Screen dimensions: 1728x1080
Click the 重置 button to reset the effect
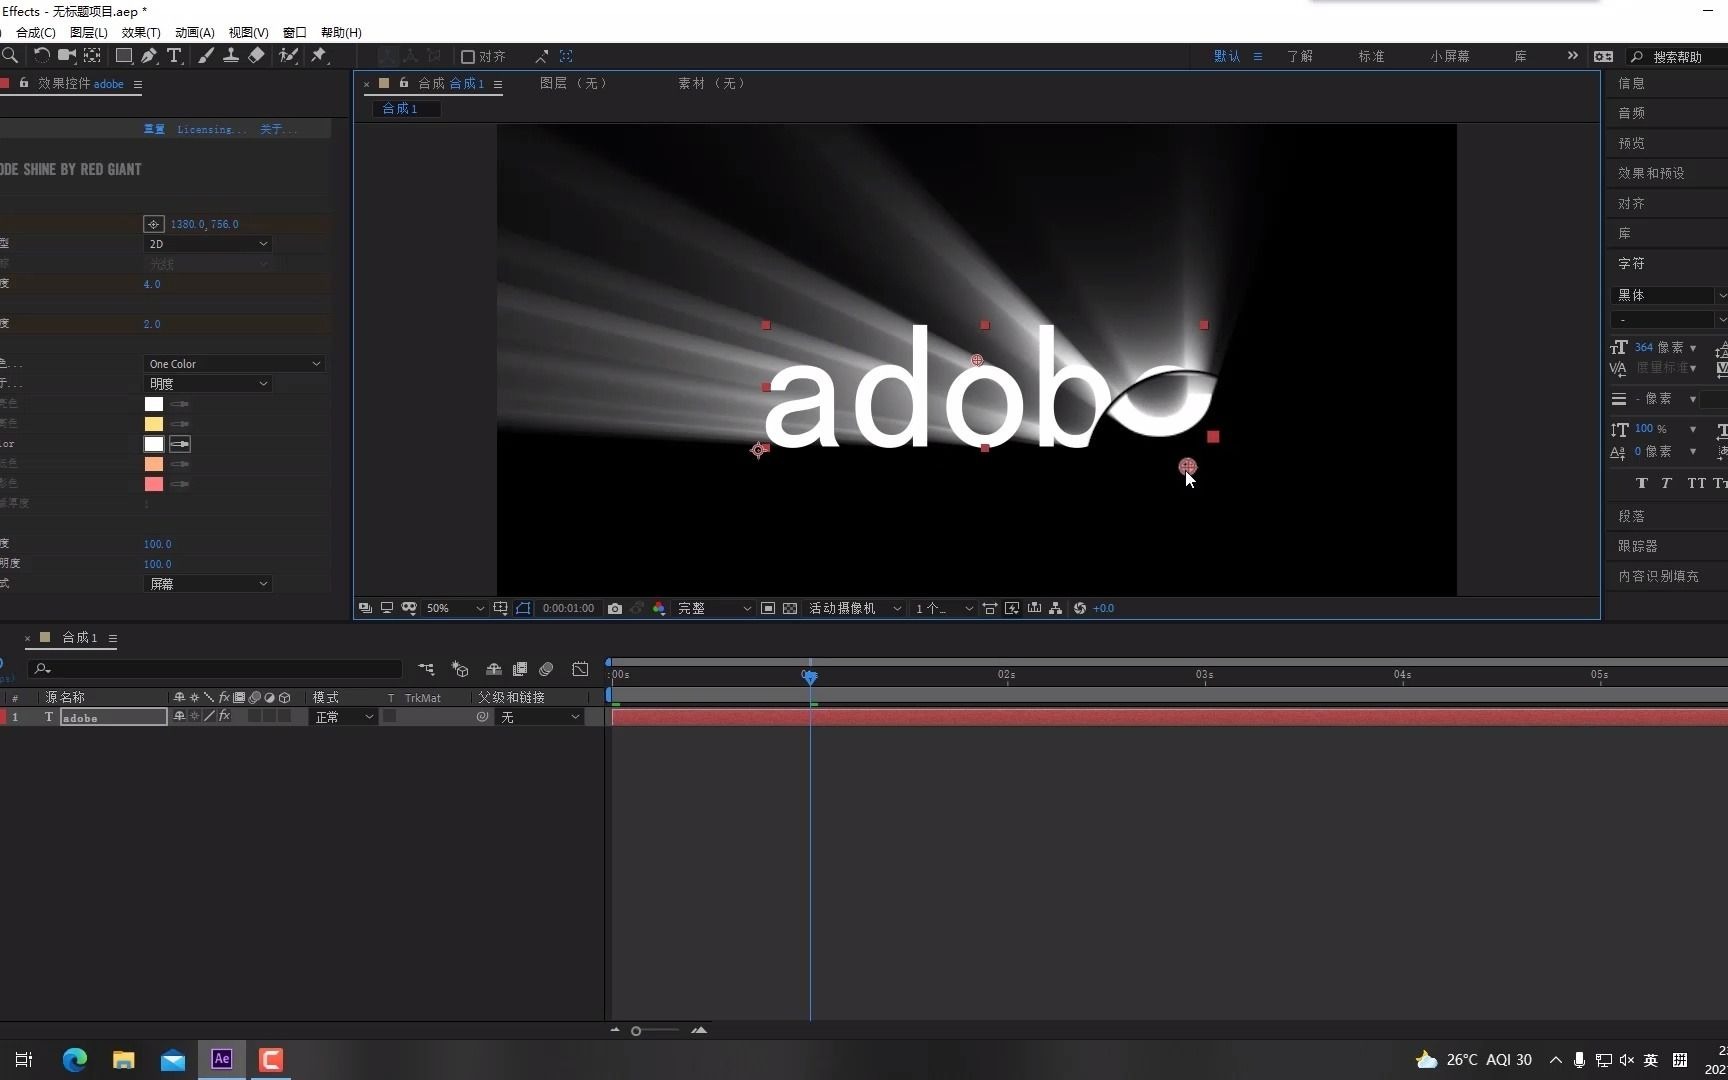point(154,129)
